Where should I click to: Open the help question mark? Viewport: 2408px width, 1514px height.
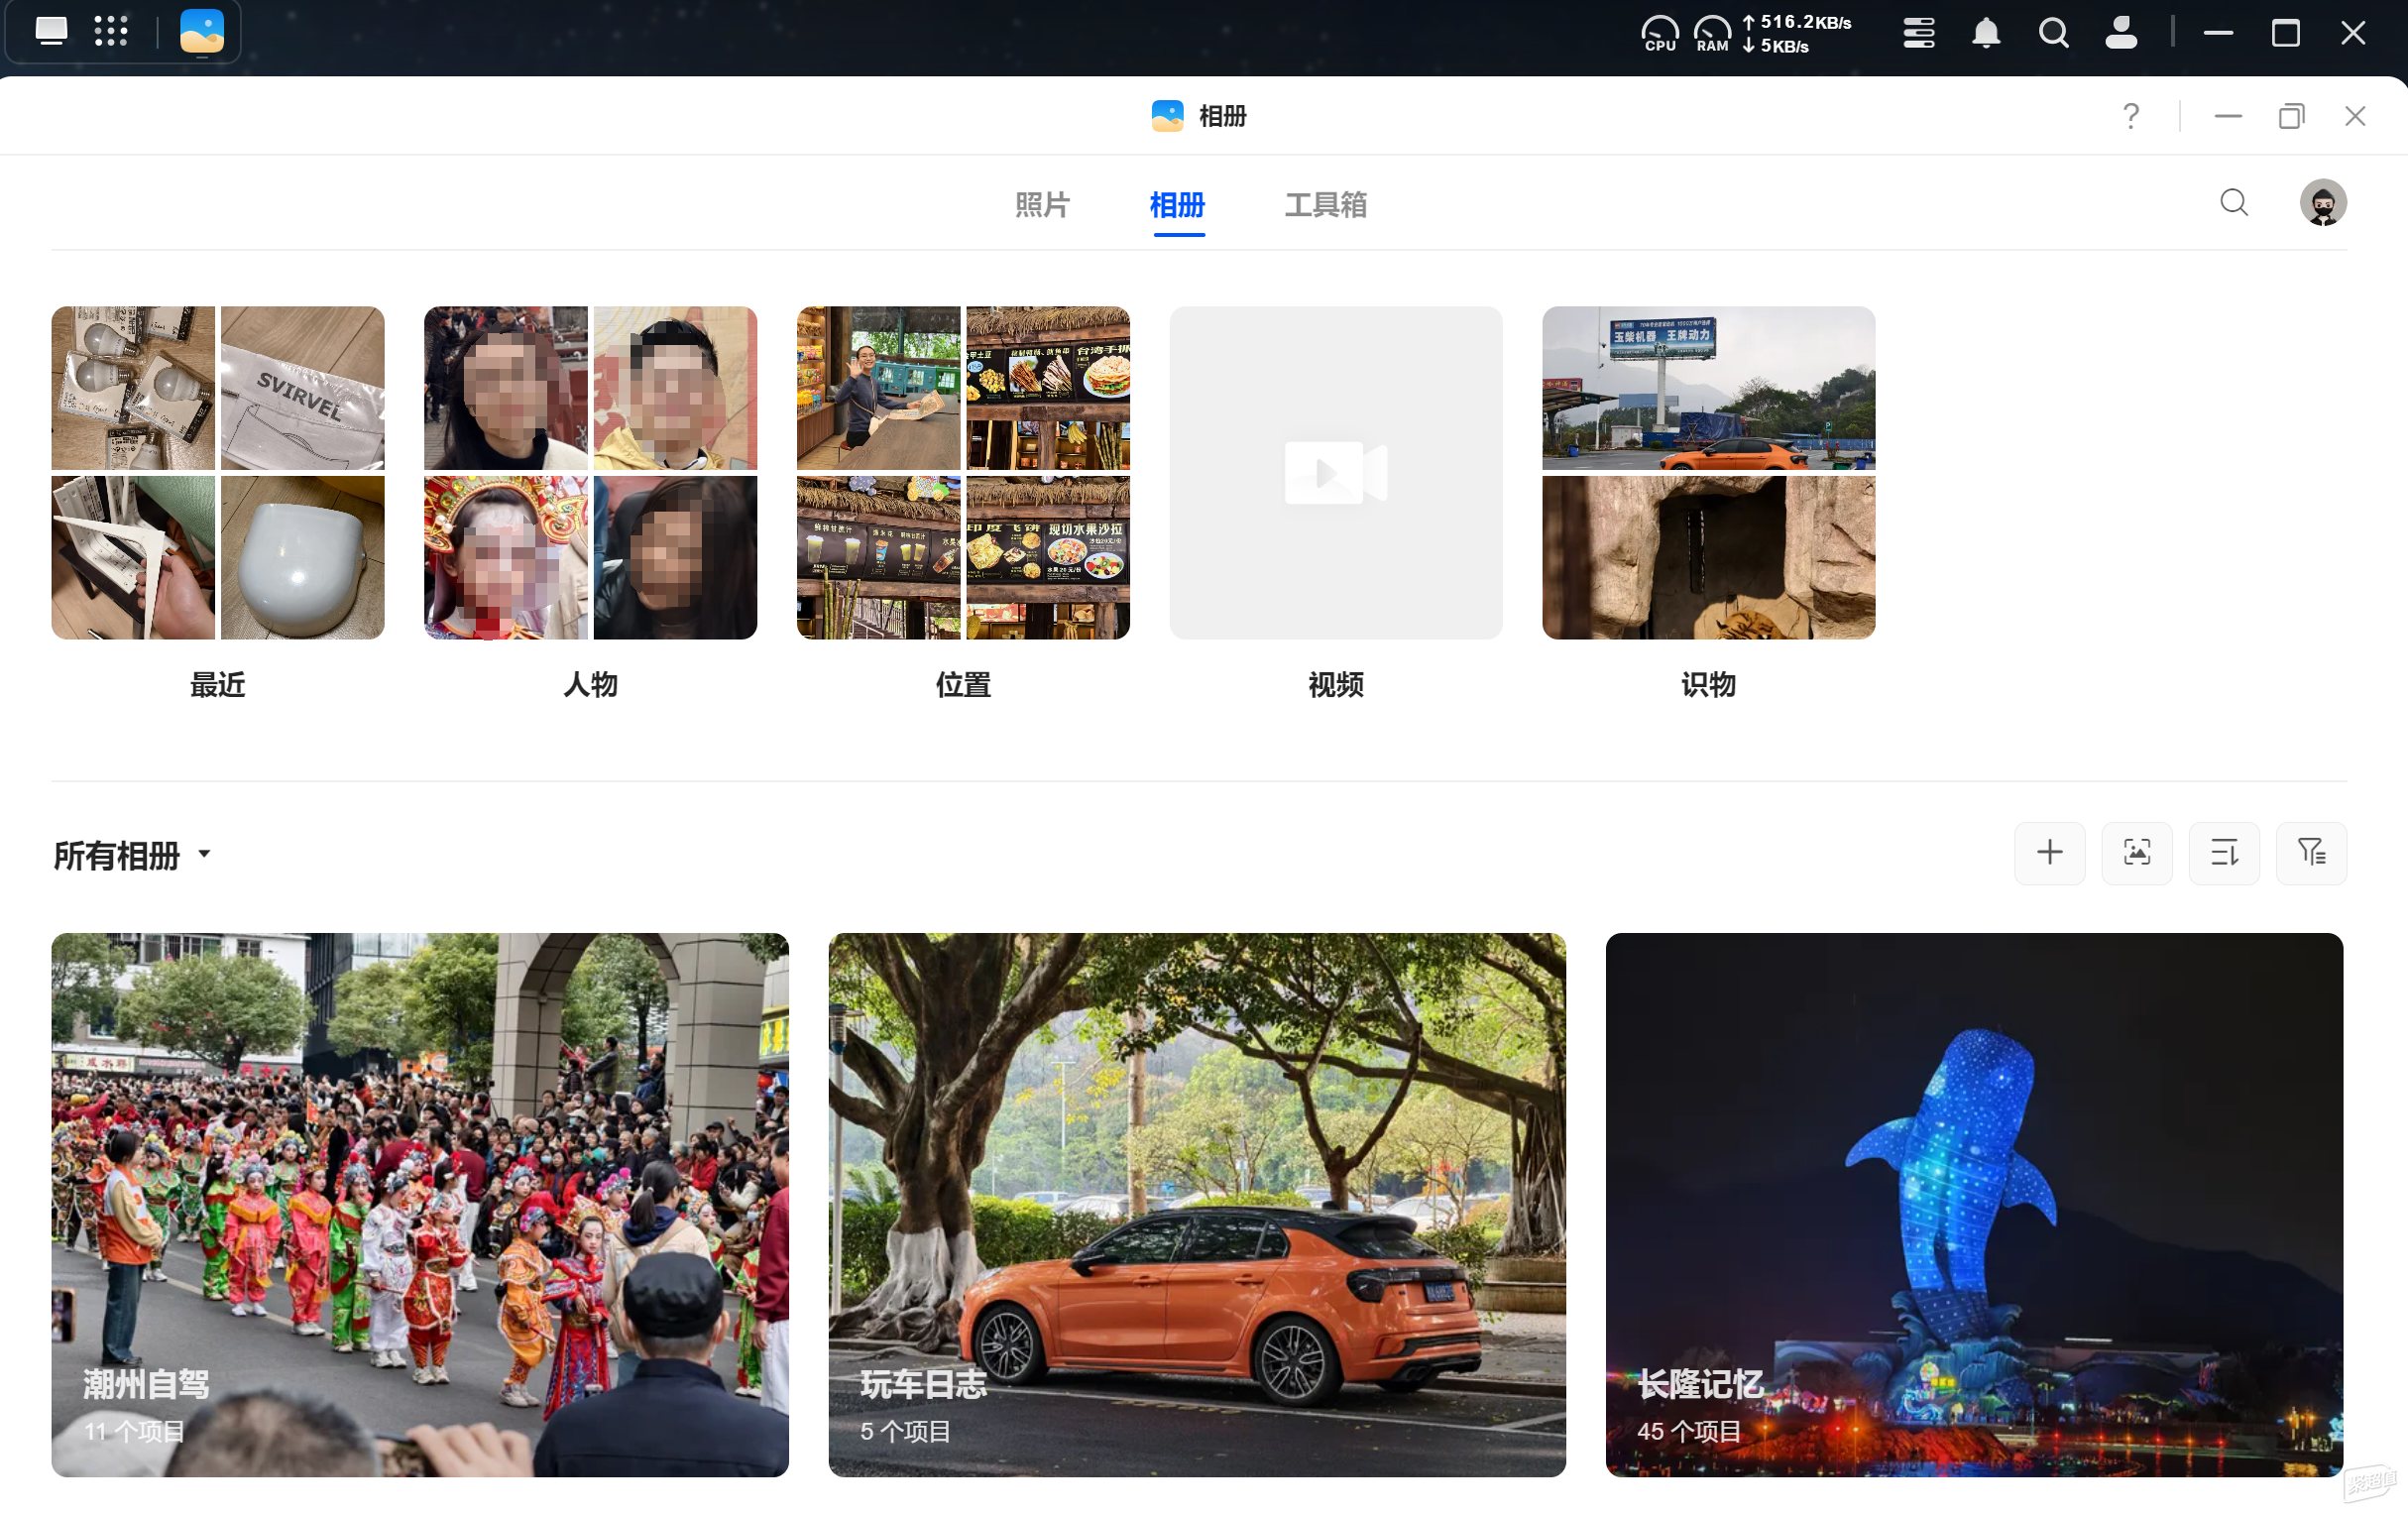(2131, 116)
